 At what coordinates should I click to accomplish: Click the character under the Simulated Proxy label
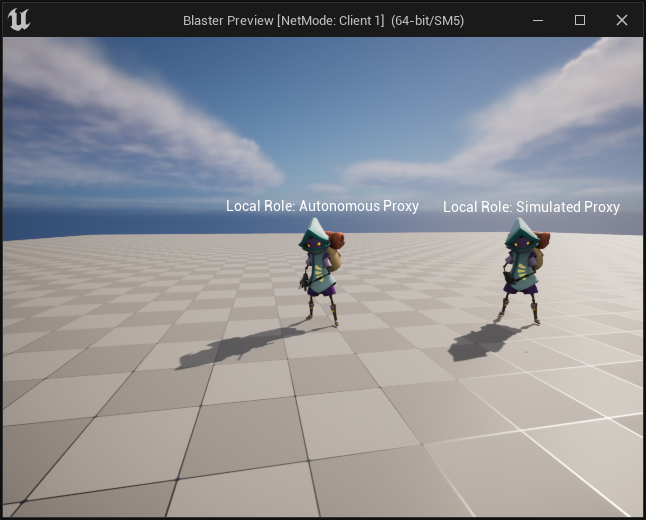coord(524,271)
